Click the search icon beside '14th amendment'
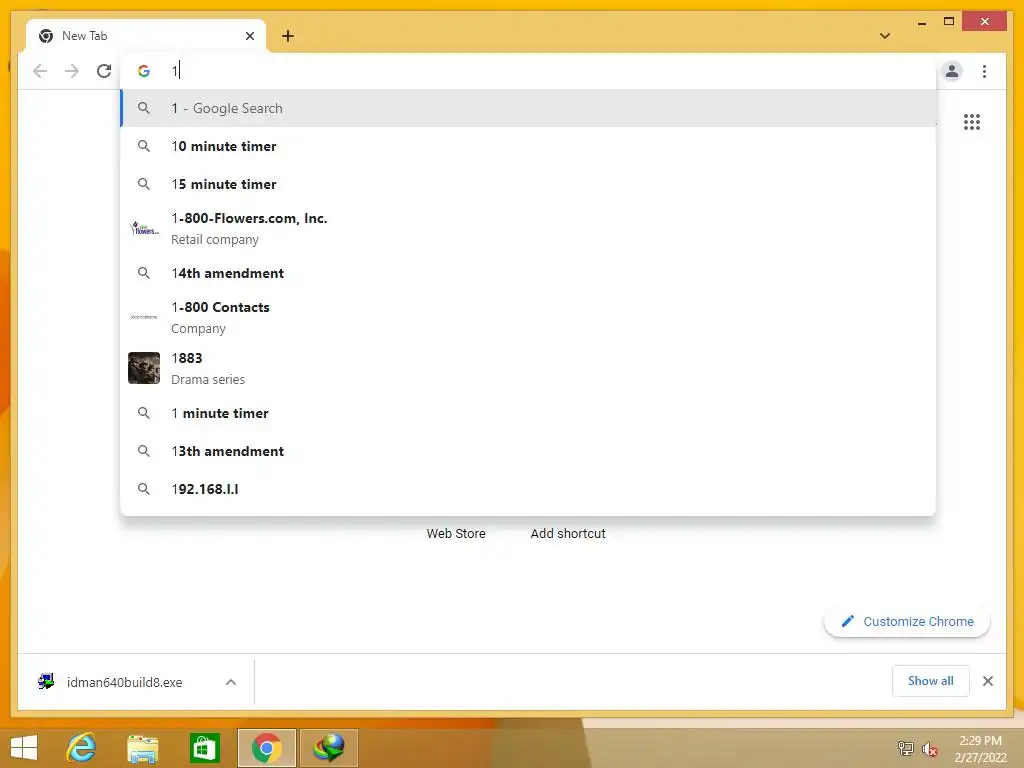 (x=144, y=273)
